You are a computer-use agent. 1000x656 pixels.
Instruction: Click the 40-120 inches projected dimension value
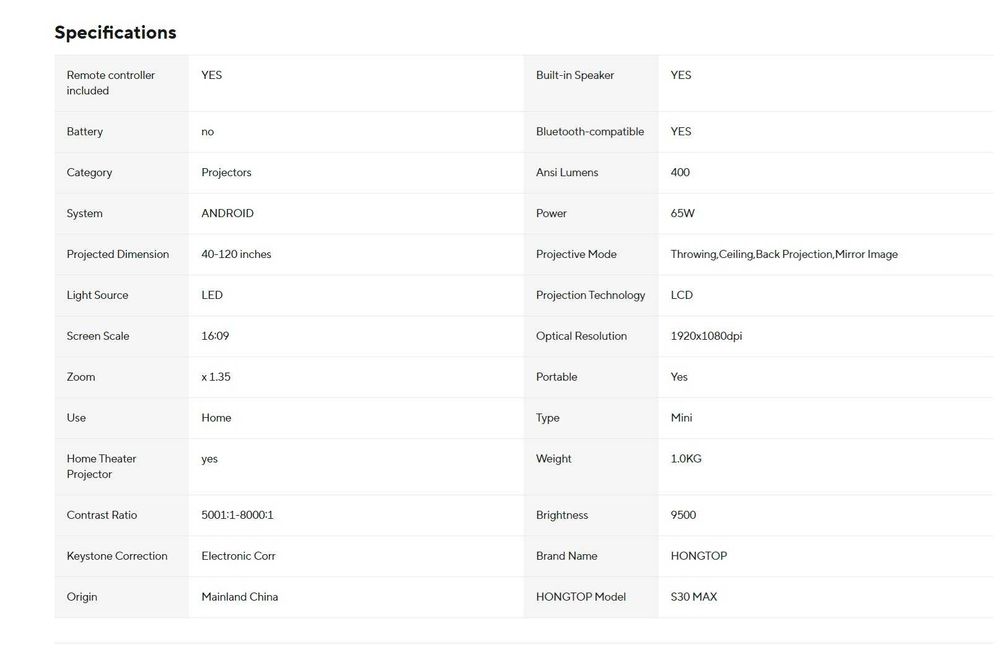click(x=236, y=255)
